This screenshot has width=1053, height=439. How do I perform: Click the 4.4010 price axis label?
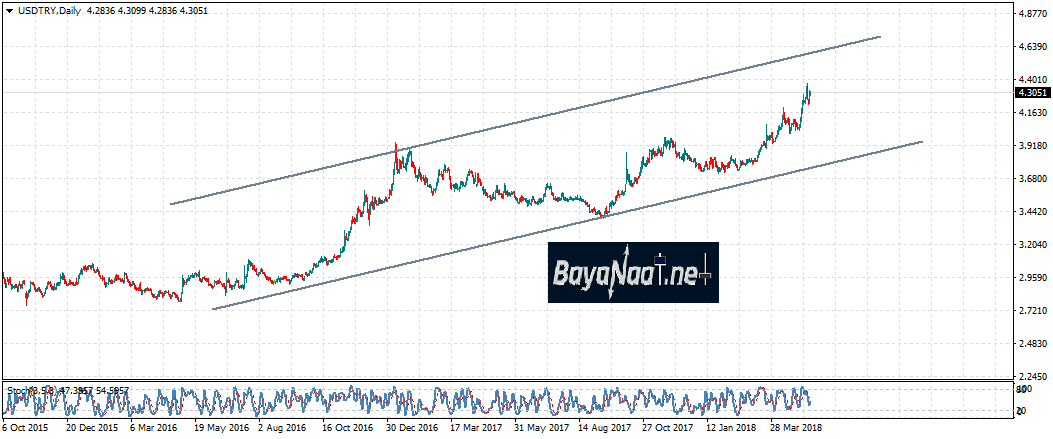click(x=1031, y=79)
